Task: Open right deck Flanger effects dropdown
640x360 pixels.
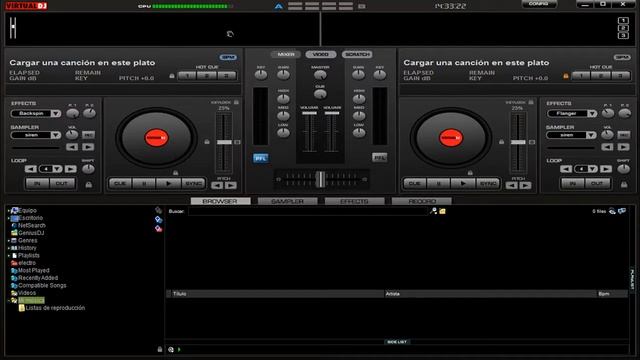Action: pyautogui.click(x=592, y=113)
